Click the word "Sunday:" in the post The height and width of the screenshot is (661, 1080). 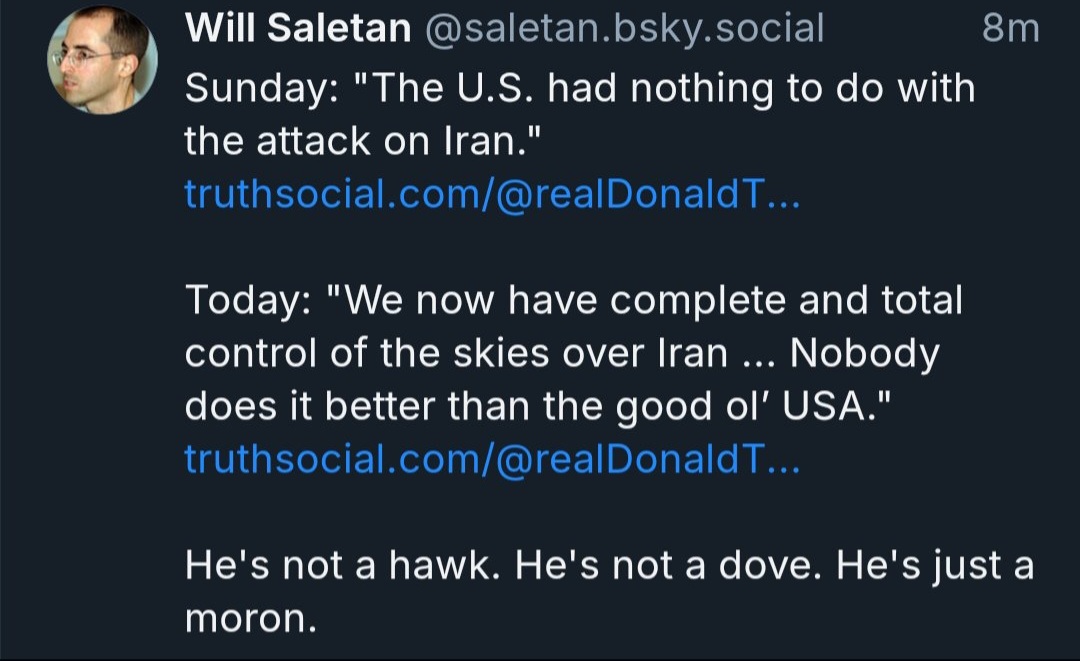tap(261, 89)
